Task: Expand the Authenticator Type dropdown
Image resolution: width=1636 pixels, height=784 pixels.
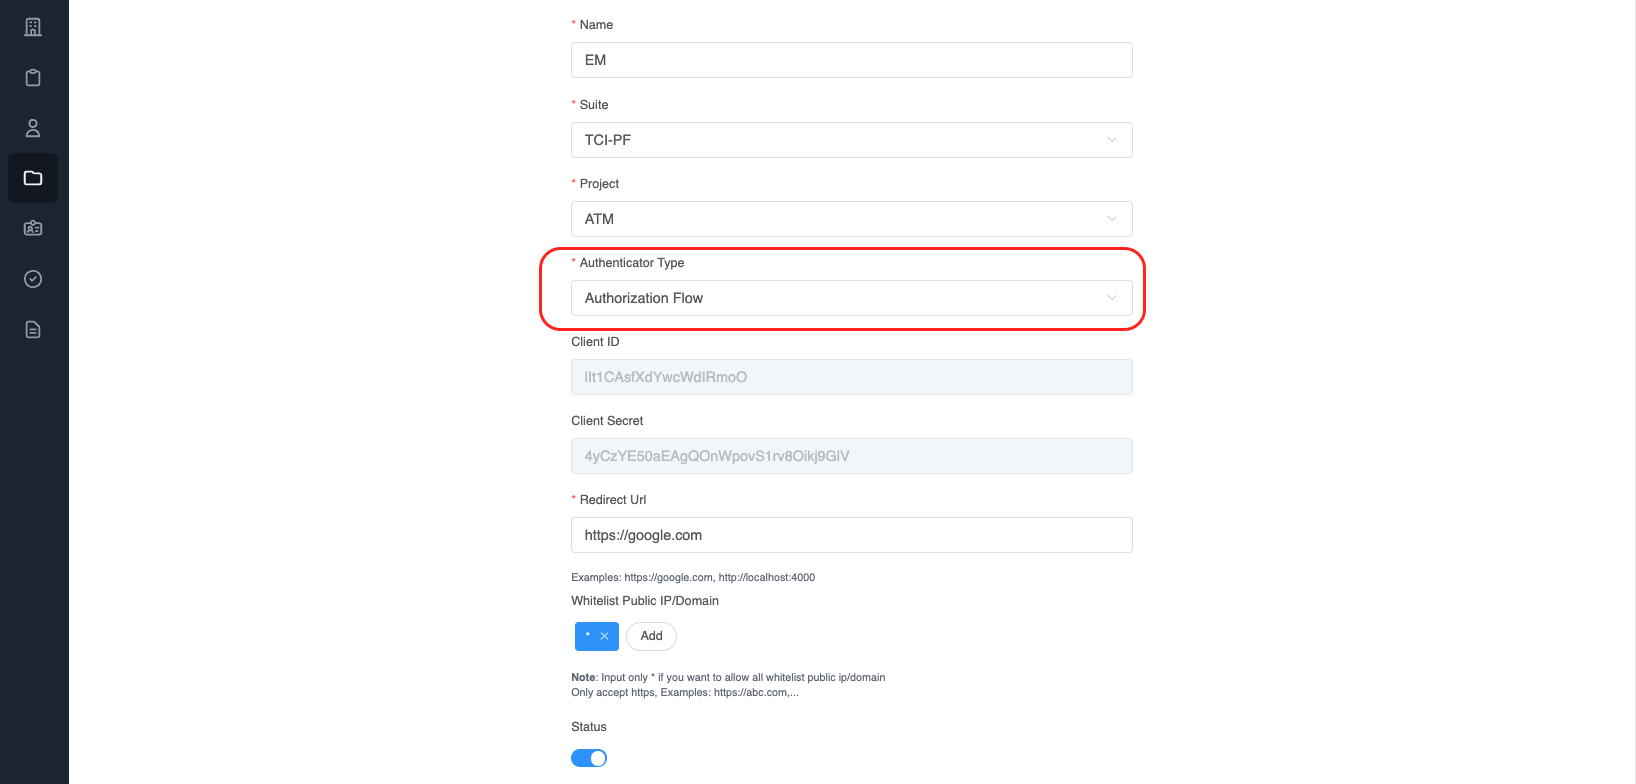Action: [x=850, y=298]
